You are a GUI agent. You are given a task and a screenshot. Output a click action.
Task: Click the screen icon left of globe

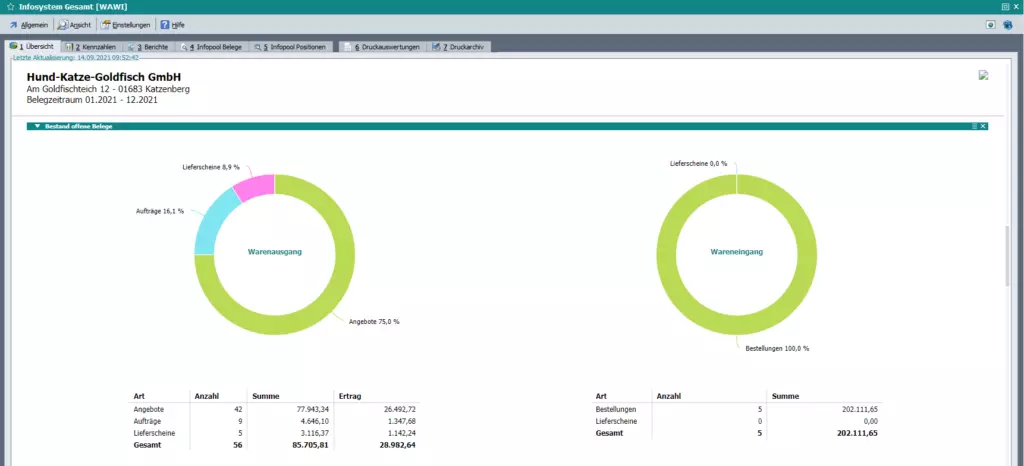coord(989,24)
